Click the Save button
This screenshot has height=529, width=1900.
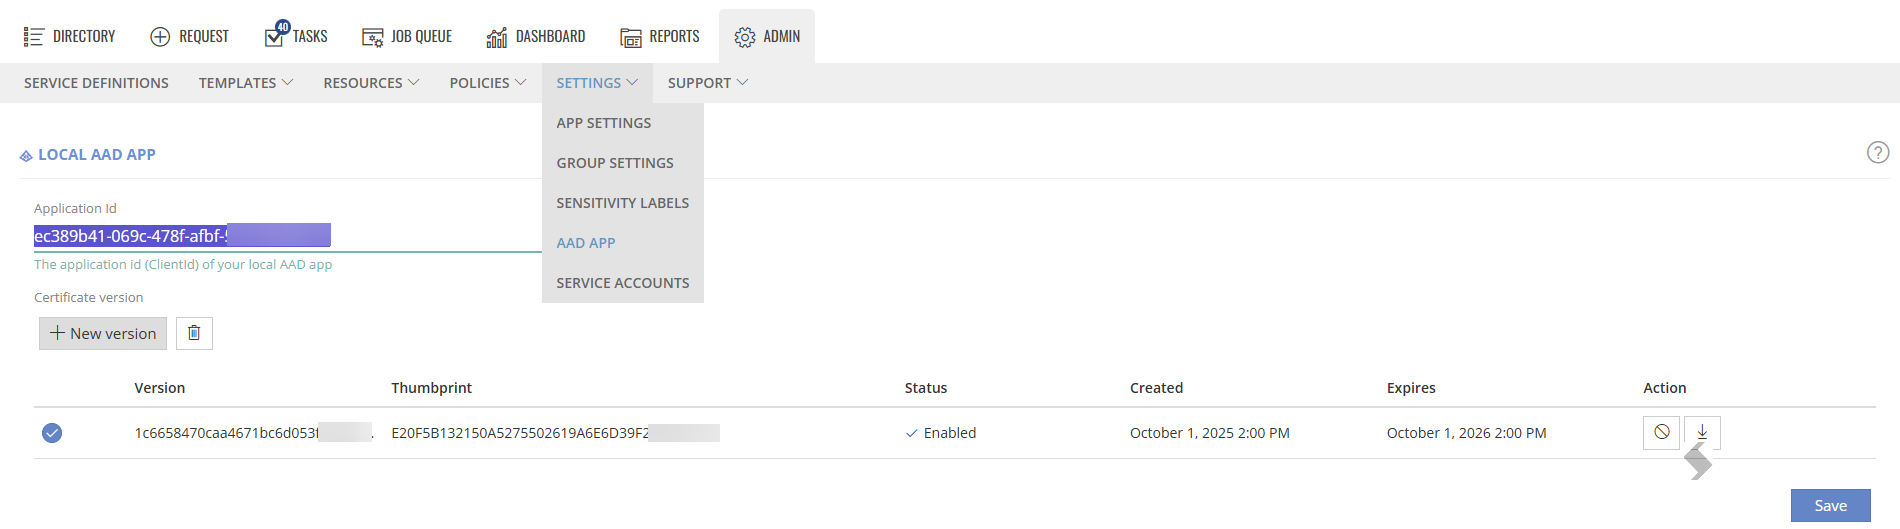tap(1830, 505)
